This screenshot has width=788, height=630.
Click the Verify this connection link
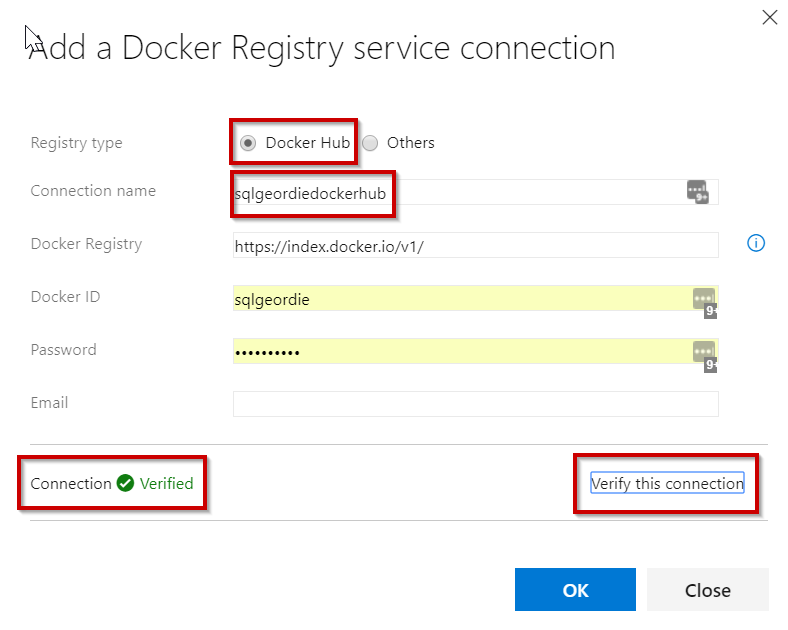667,484
